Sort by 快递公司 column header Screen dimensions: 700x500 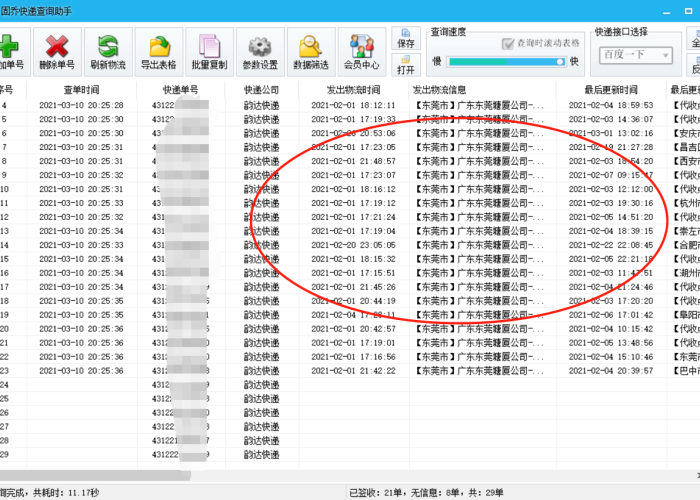(262, 90)
